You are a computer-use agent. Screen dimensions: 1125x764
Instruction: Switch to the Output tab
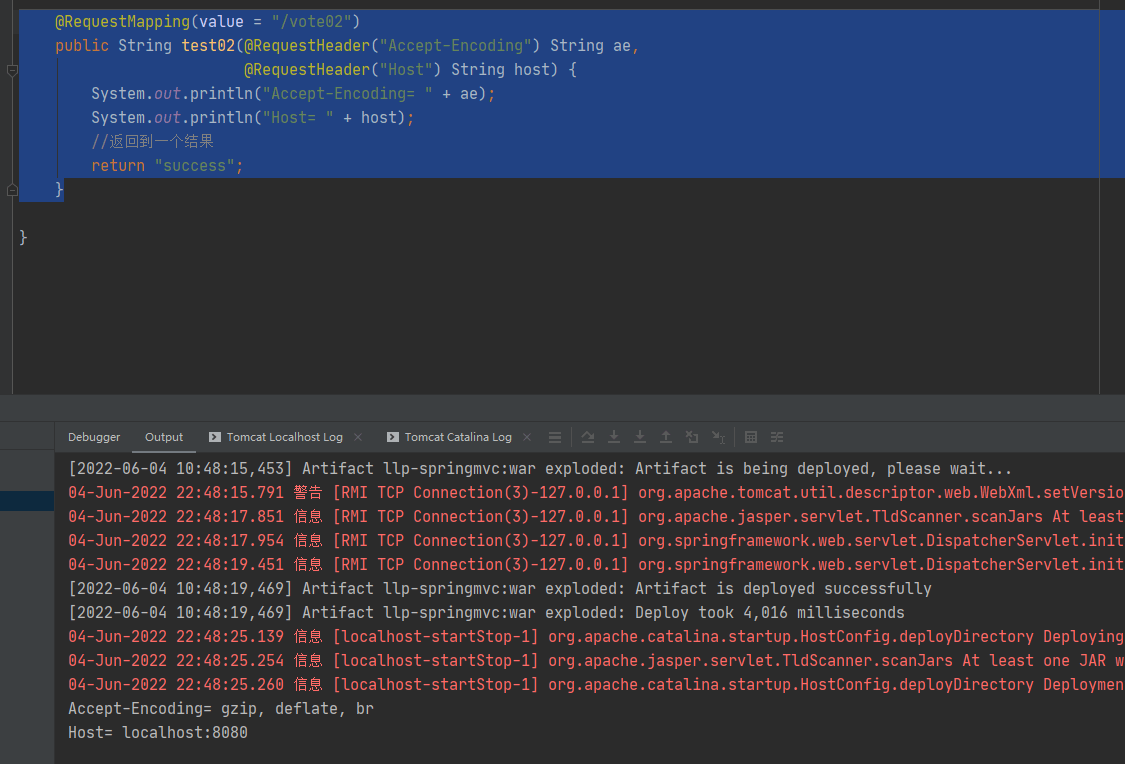pyautogui.click(x=164, y=437)
